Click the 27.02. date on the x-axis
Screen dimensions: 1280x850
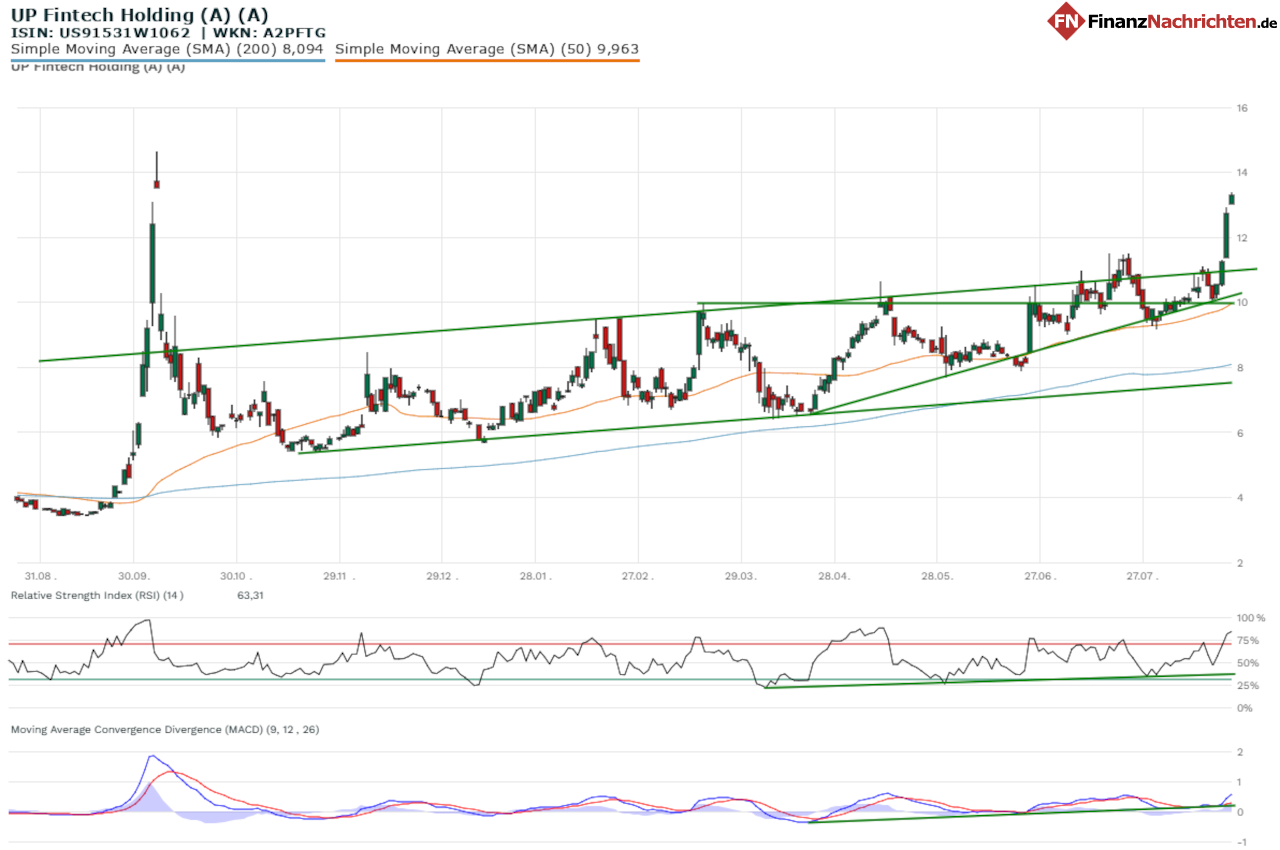tap(637, 577)
